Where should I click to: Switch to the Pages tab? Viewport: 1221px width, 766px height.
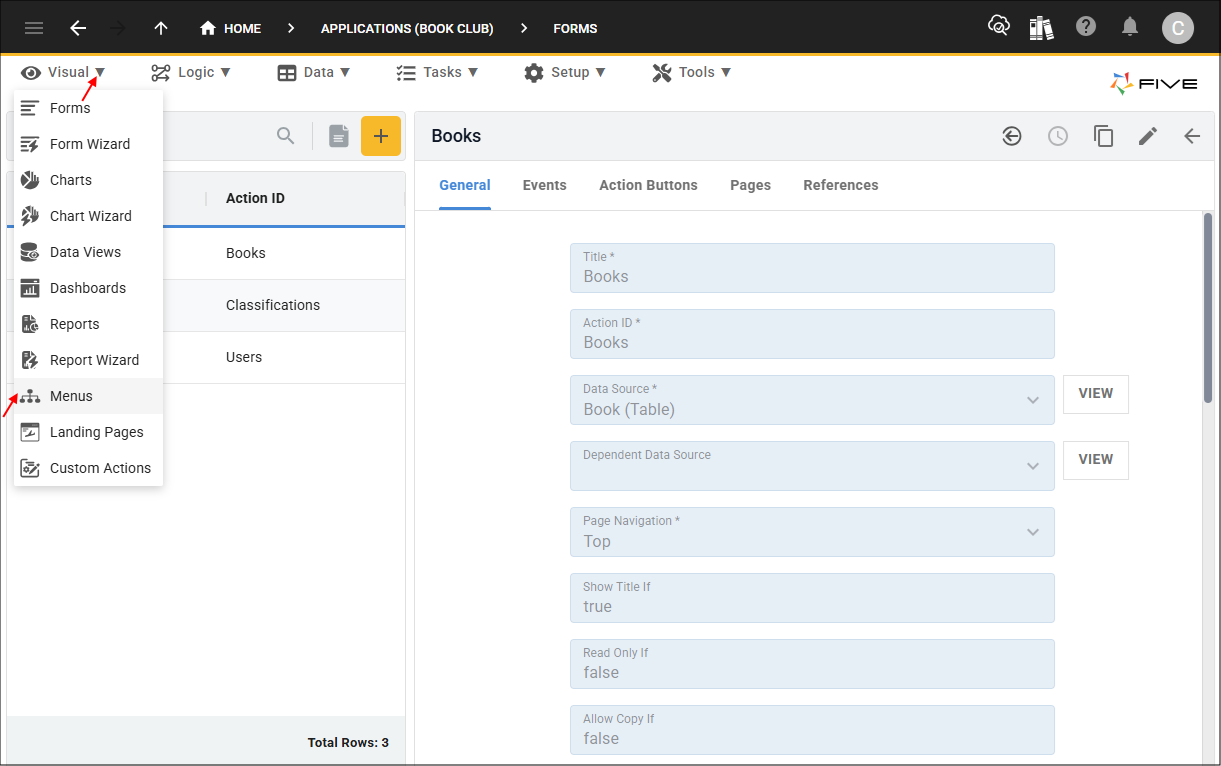[x=751, y=185]
